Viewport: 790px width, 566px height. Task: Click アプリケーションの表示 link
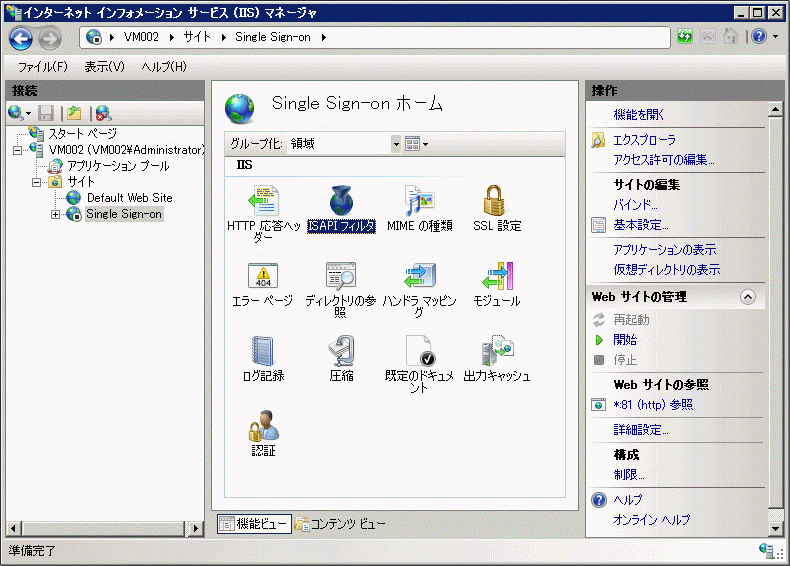(665, 249)
